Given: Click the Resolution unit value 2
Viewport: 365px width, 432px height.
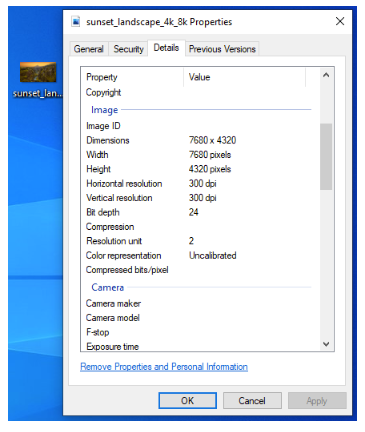Looking at the screenshot, I should coord(191,241).
